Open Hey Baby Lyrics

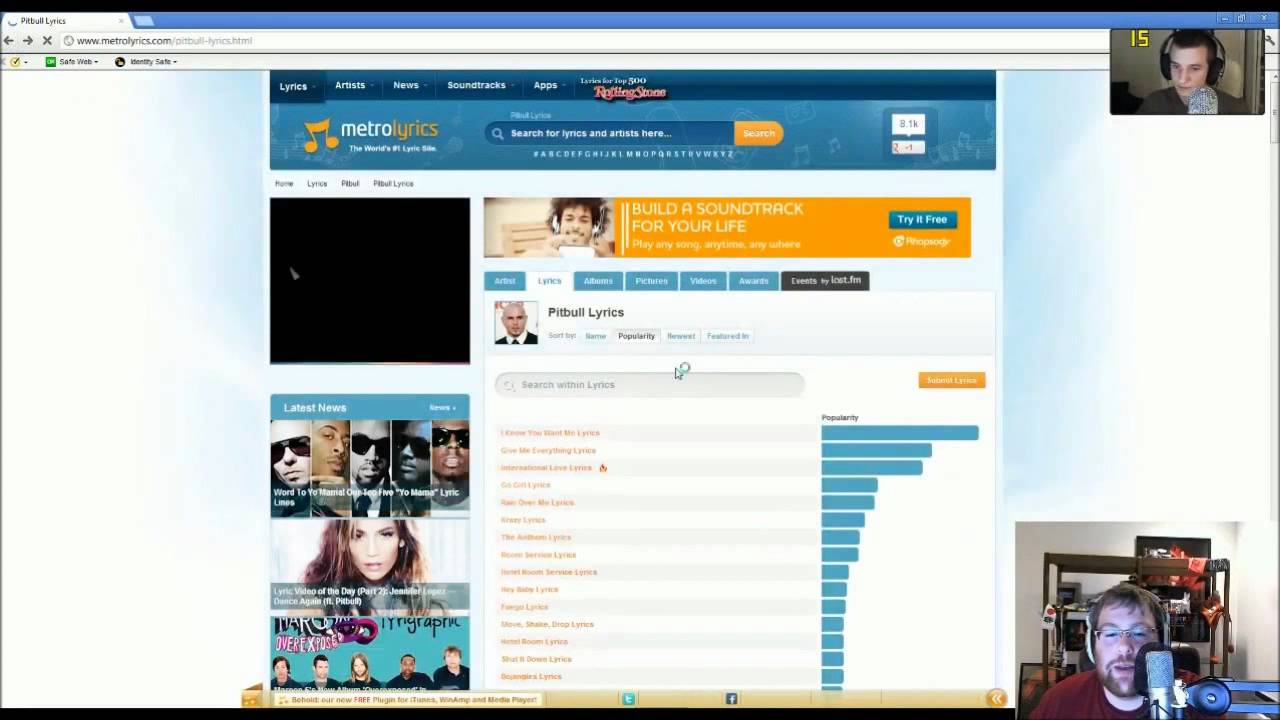pos(529,590)
